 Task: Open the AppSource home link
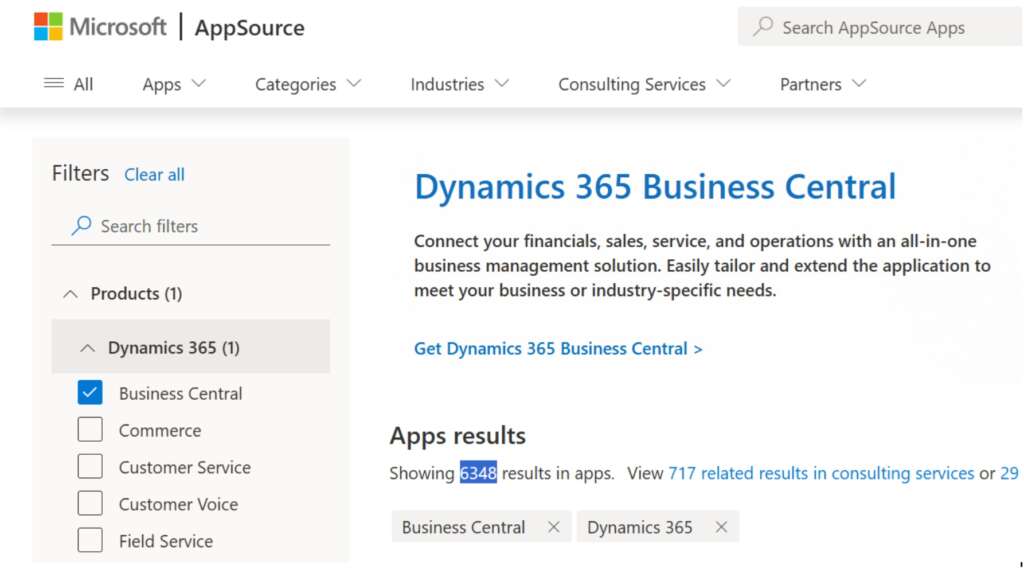(249, 27)
